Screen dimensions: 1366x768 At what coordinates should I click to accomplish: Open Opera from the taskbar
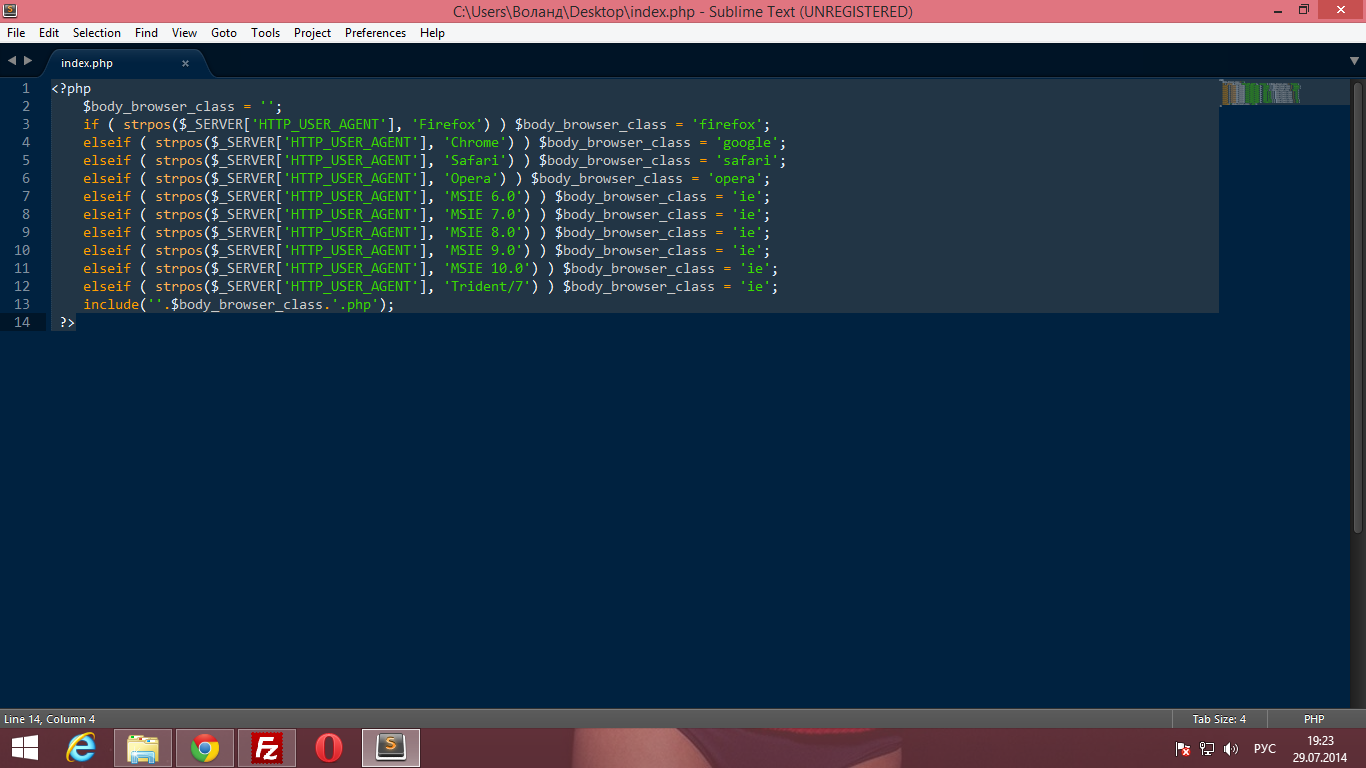[329, 748]
